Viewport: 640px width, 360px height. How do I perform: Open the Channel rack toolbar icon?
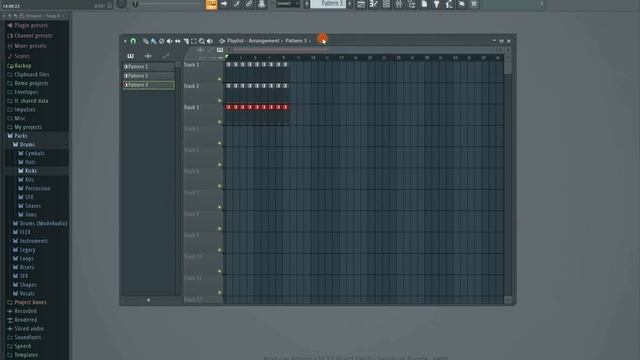[x=386, y=4]
